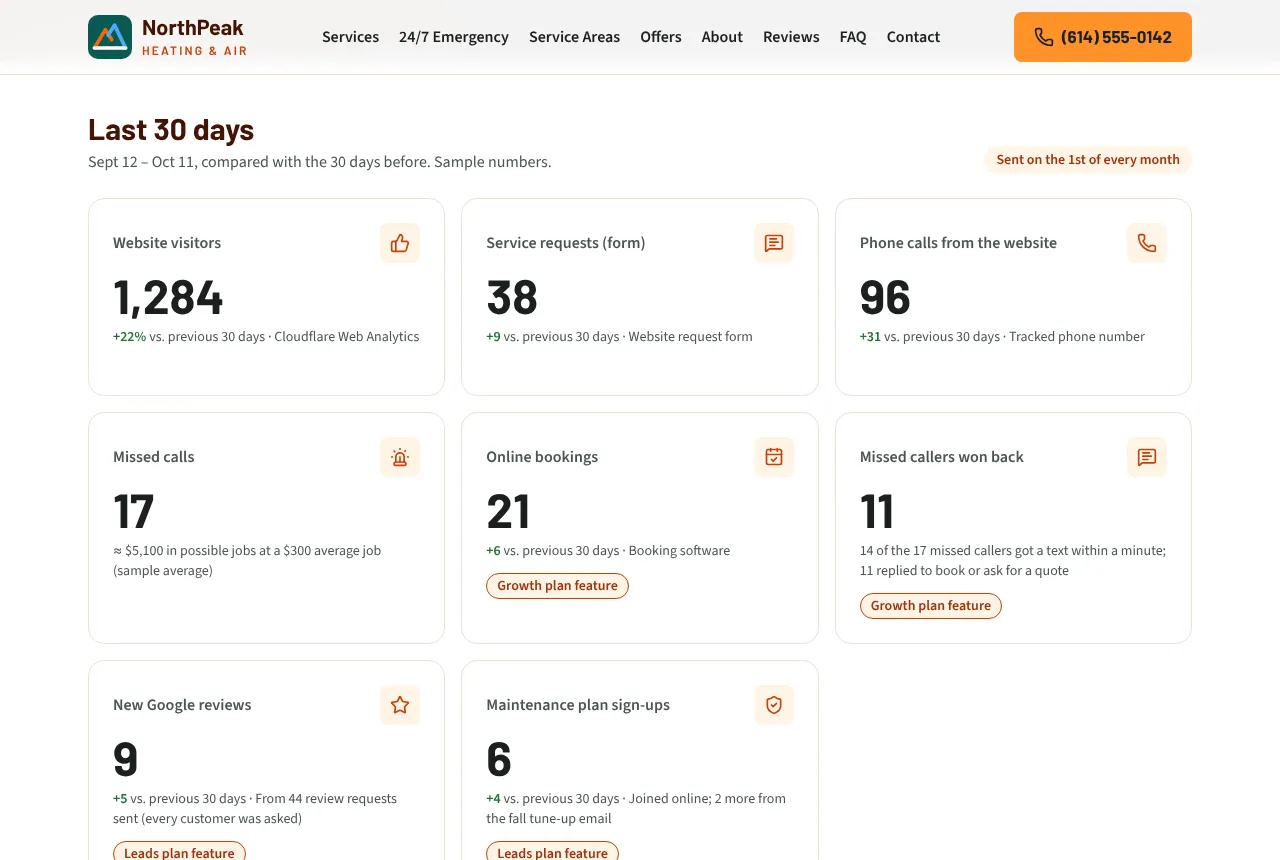This screenshot has width=1280, height=860.
Task: Click Growth plan feature tag under Missed callers won back
Action: 931,606
